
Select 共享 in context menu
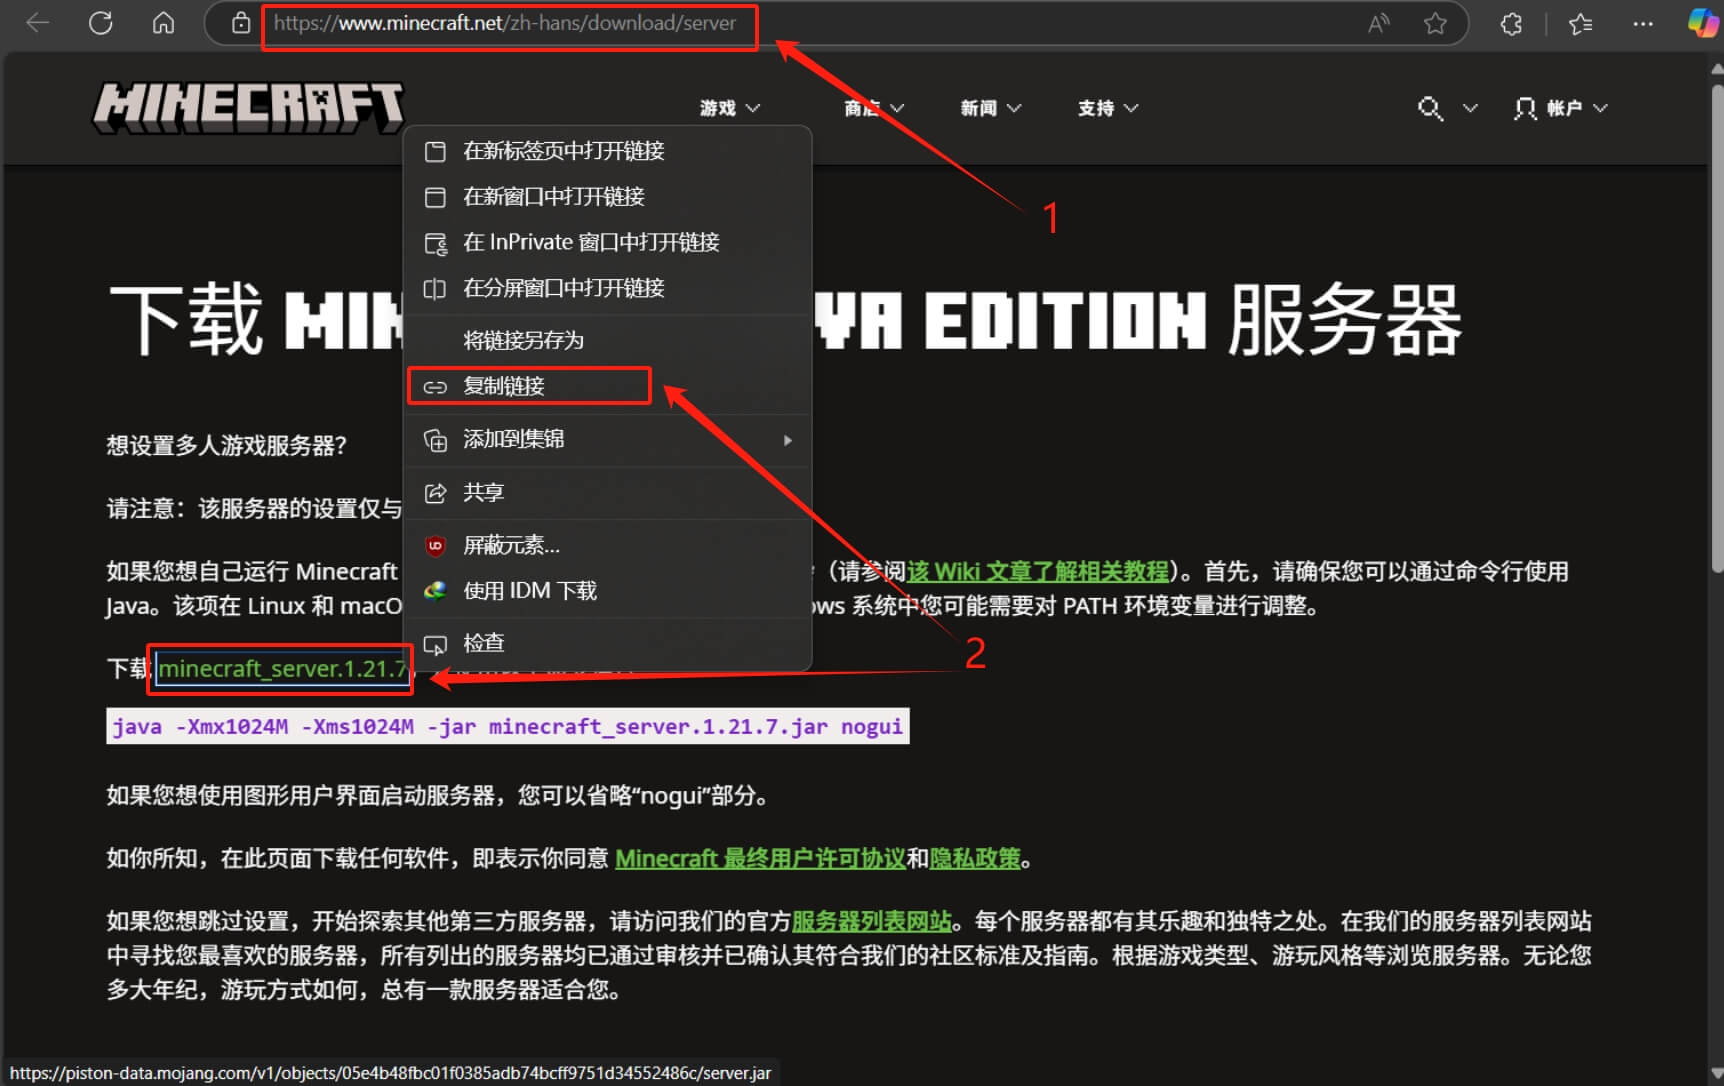click(x=608, y=493)
